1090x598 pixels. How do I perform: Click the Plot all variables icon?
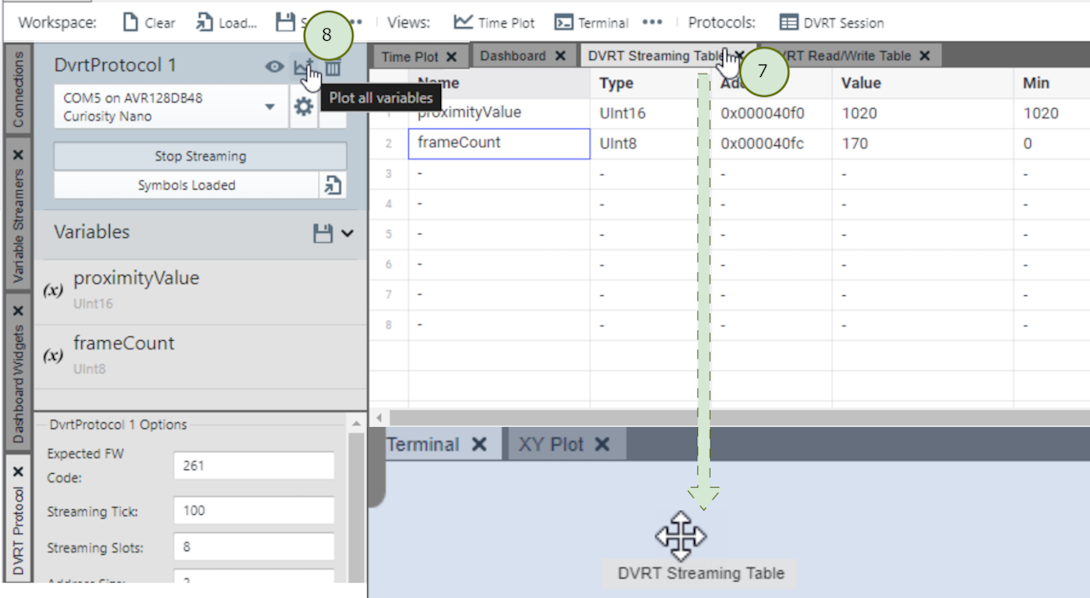(302, 67)
